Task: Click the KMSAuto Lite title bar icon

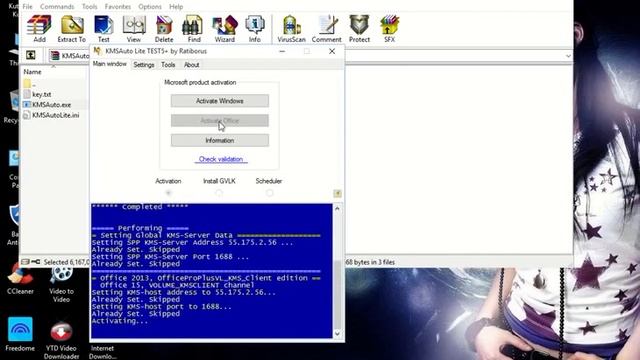Action: (x=97, y=51)
